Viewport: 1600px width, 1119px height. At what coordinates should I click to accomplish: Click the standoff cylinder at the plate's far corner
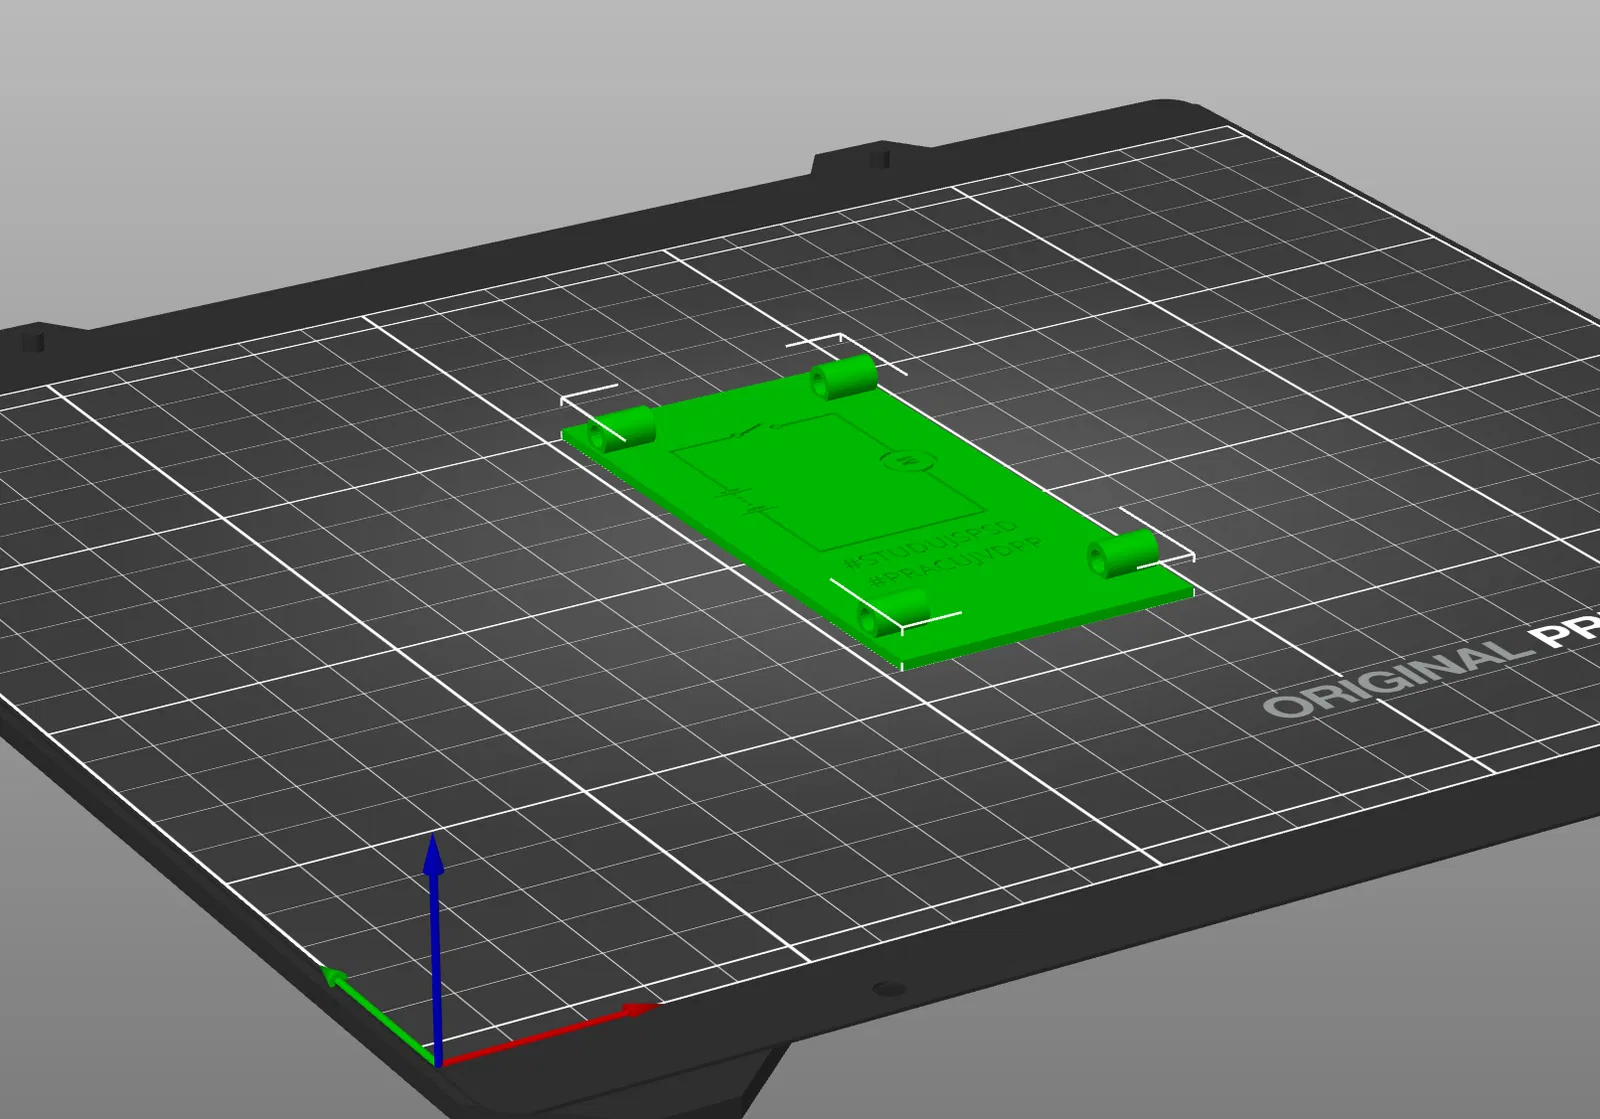[x=844, y=376]
